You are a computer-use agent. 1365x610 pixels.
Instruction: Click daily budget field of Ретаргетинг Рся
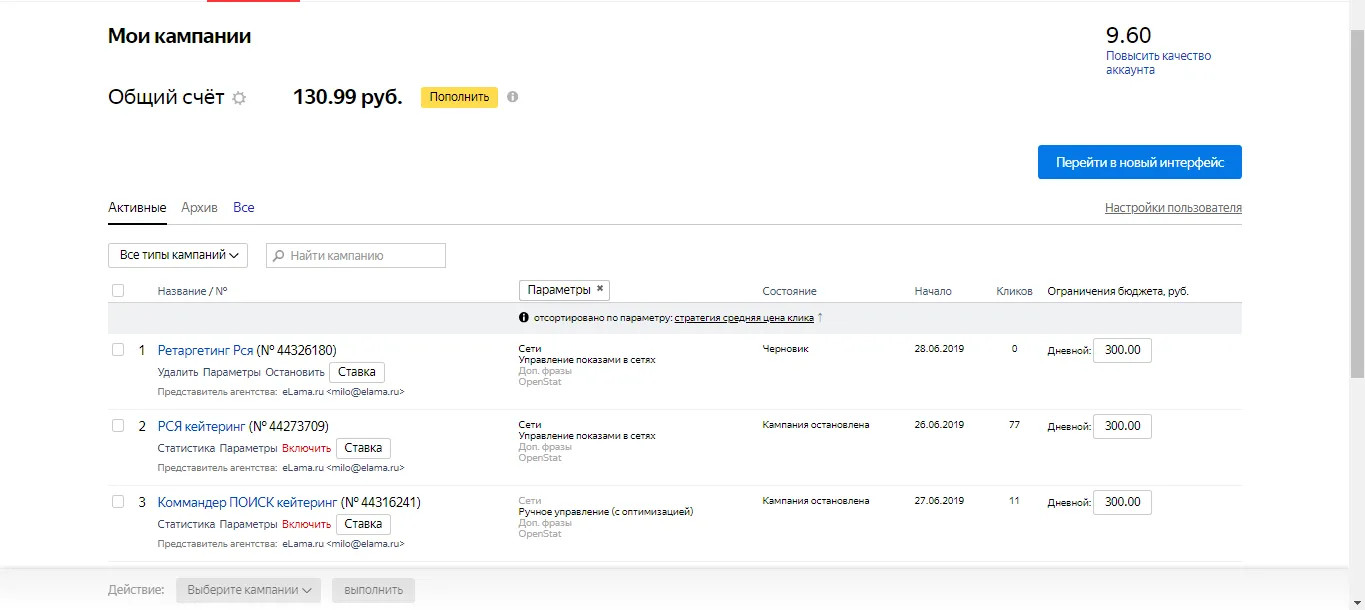(1122, 351)
